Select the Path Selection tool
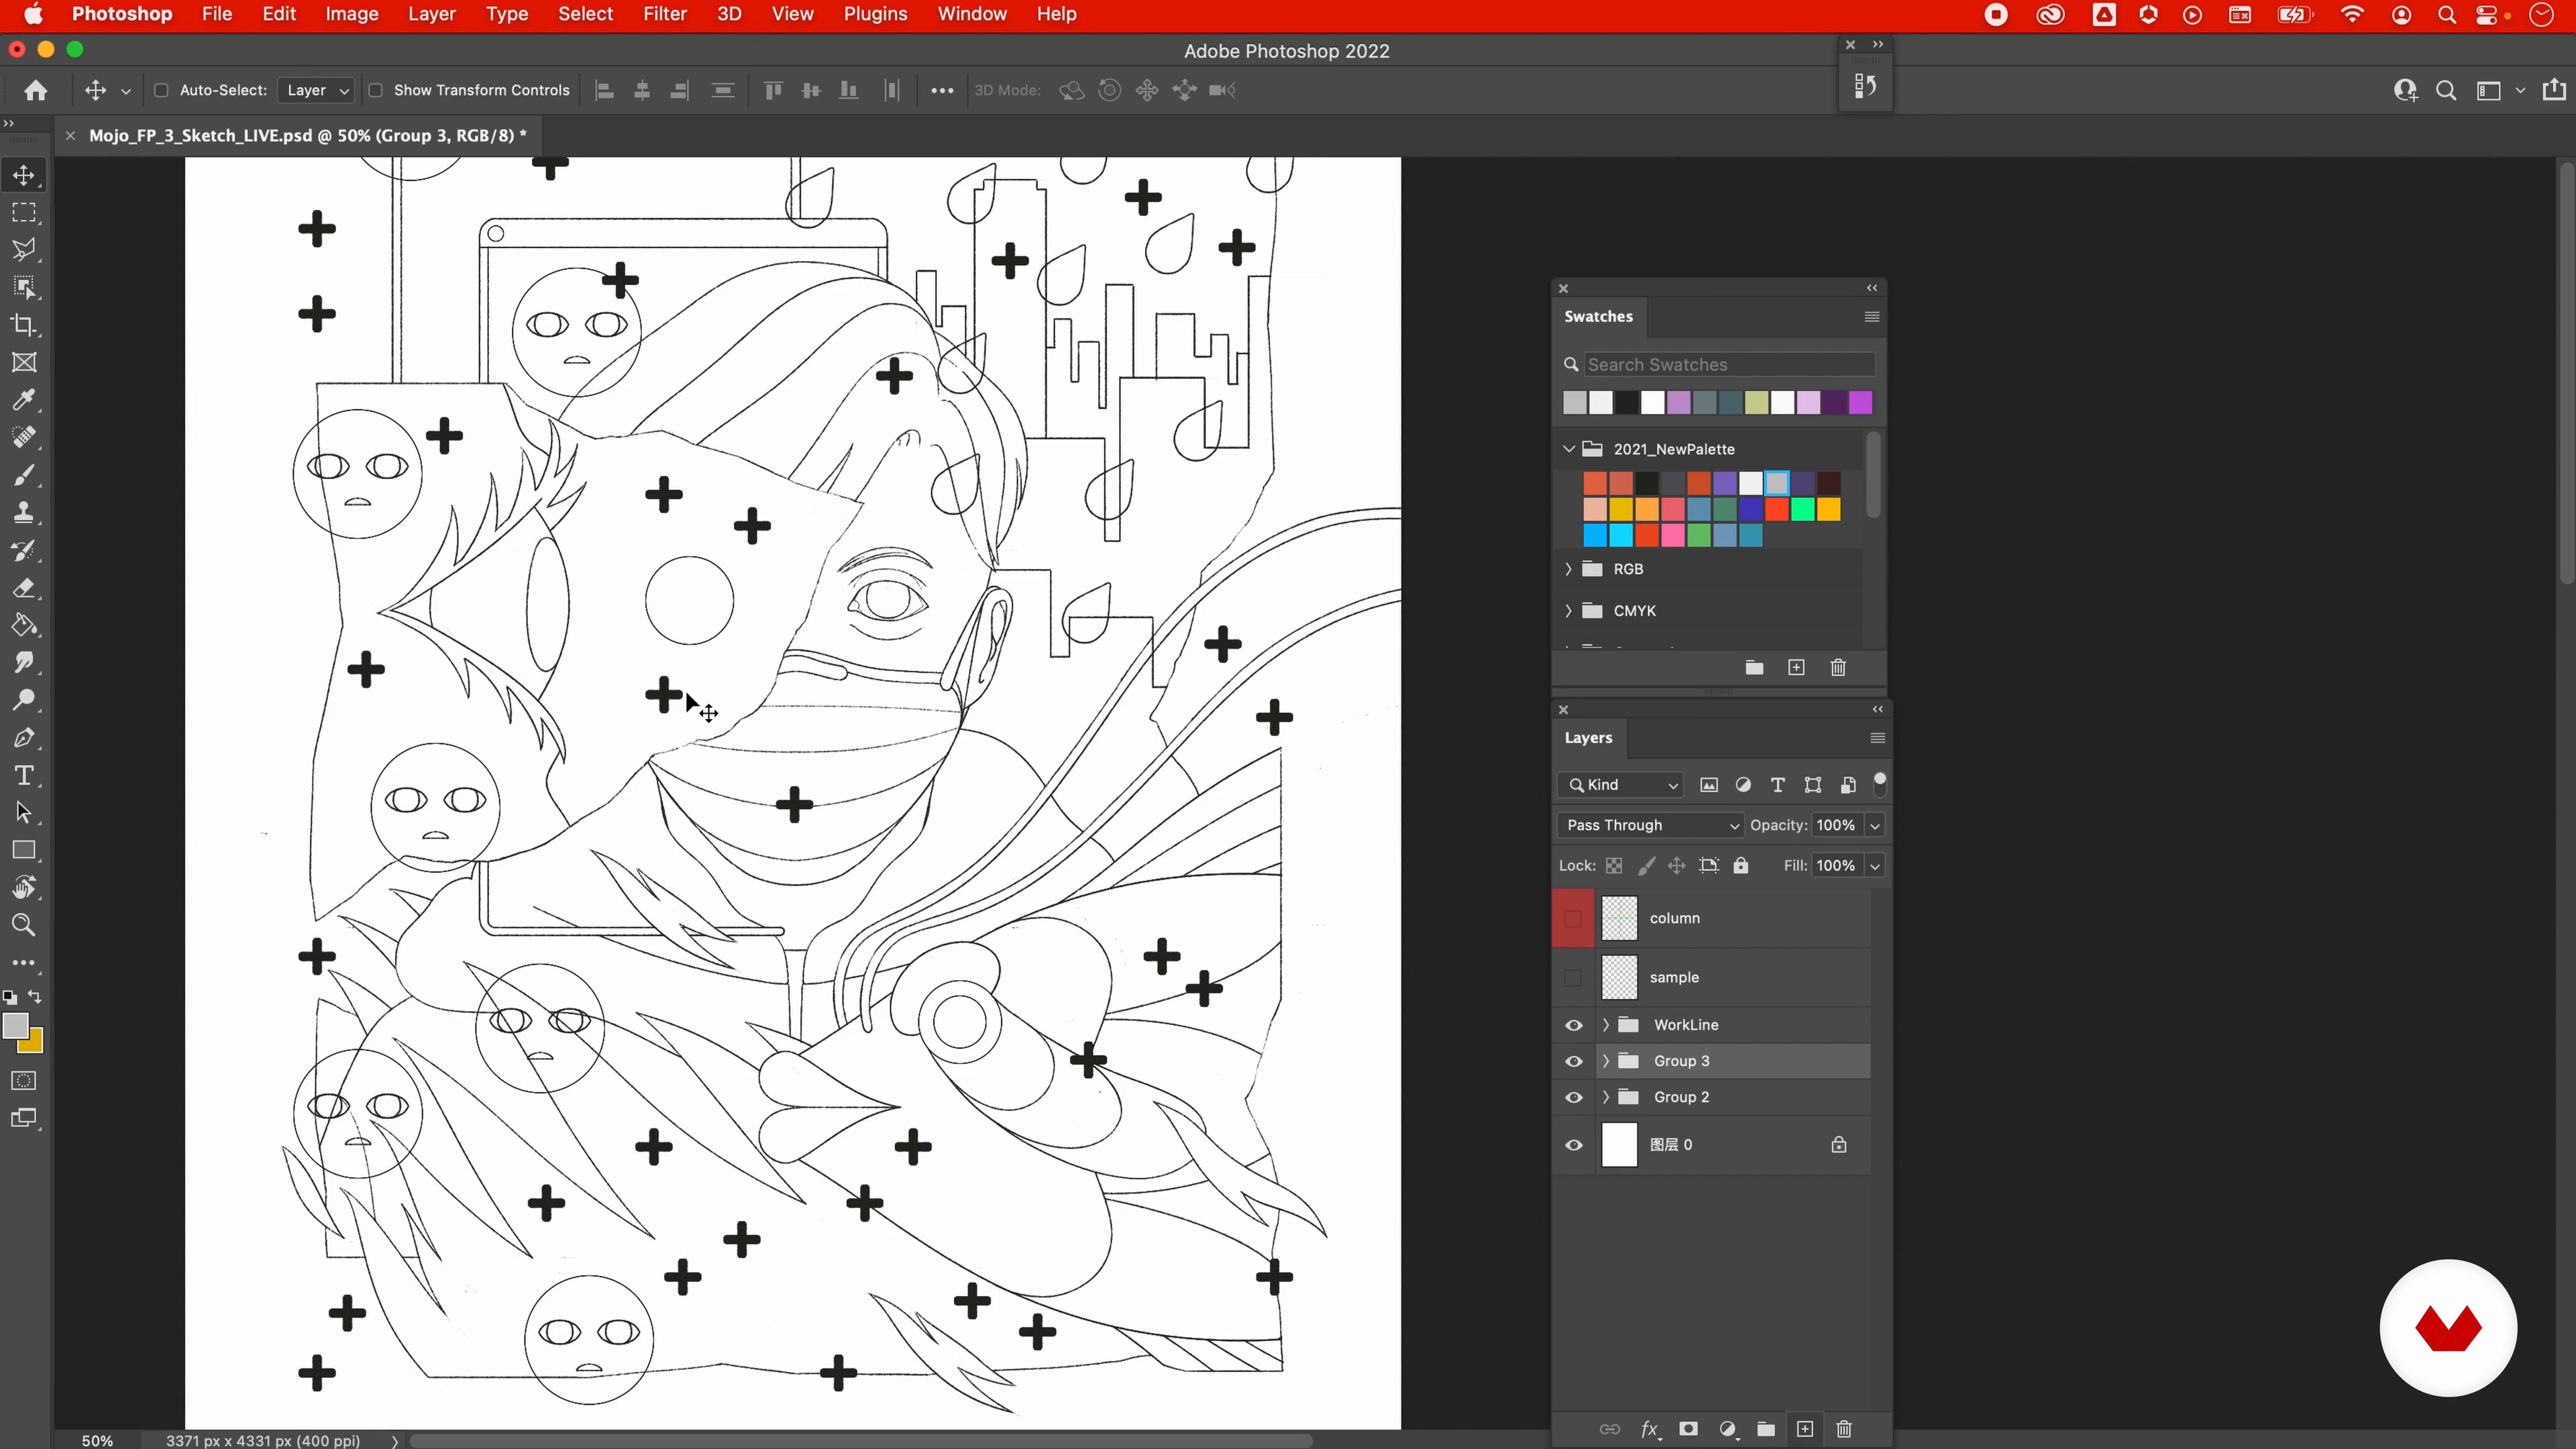Viewport: 2576px width, 1449px height. [24, 813]
